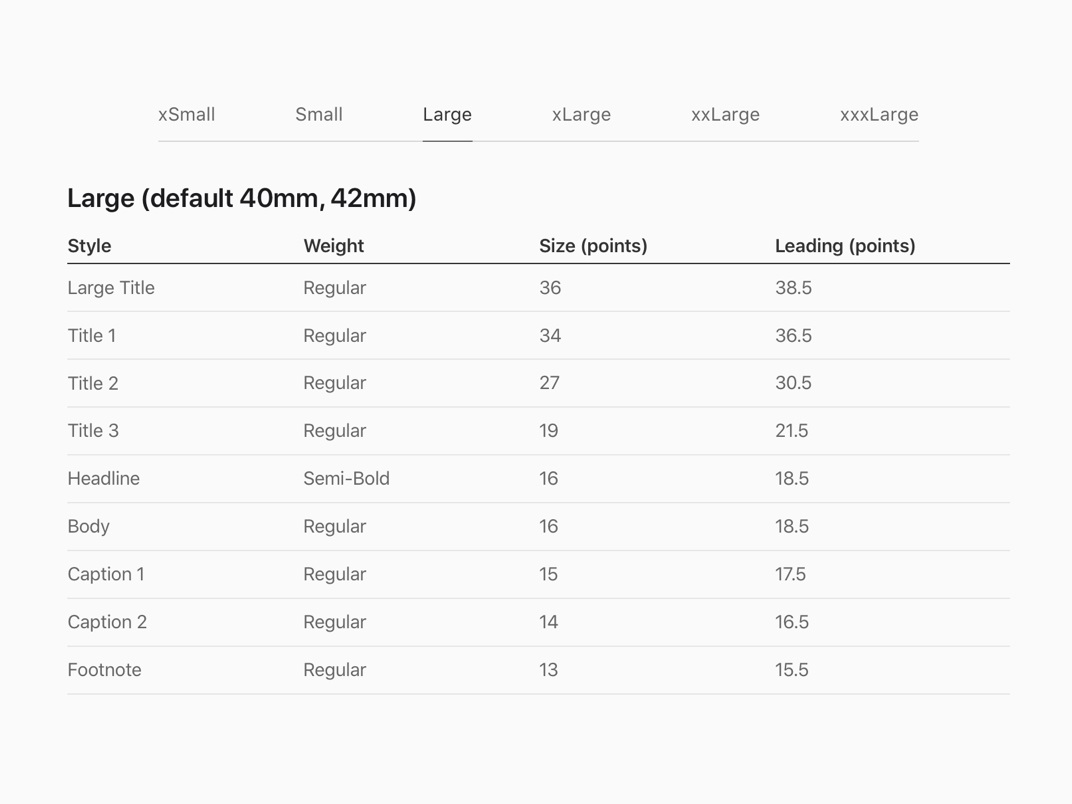Open the xLarge tab

pos(581,115)
